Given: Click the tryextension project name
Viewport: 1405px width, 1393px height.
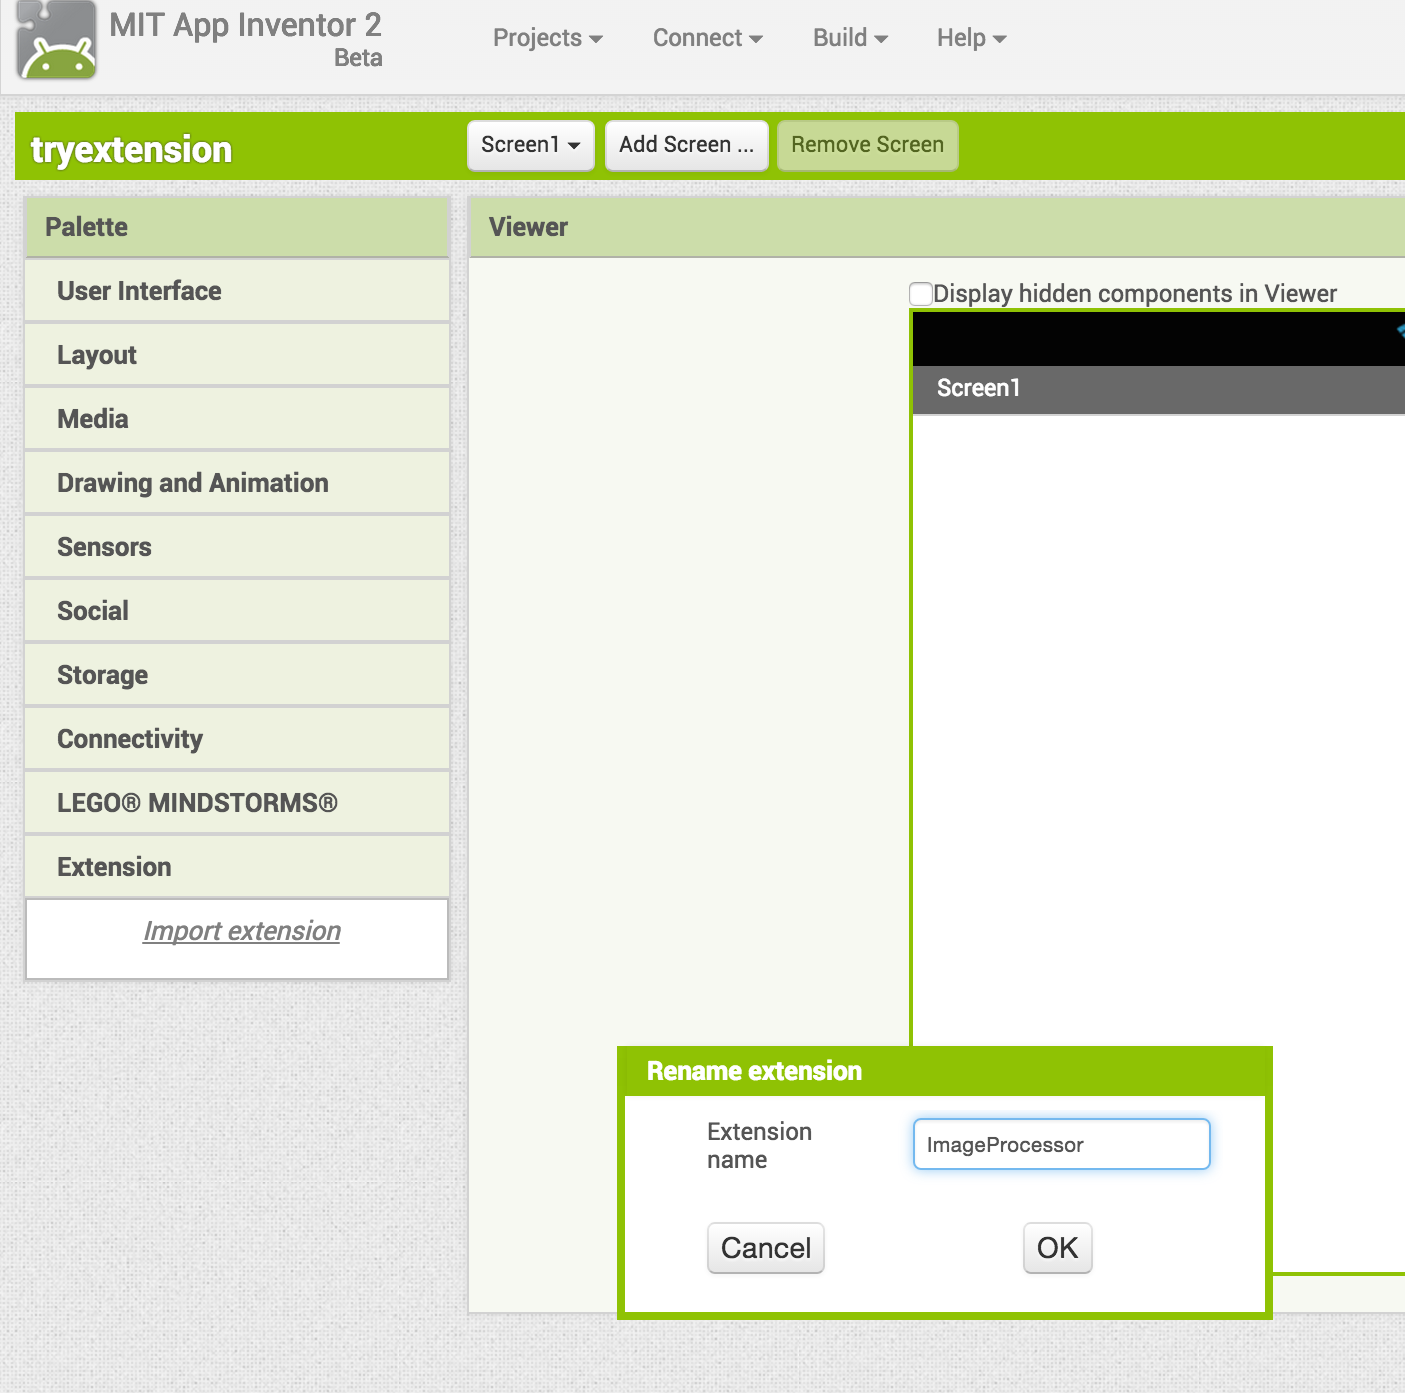Looking at the screenshot, I should tap(131, 149).
